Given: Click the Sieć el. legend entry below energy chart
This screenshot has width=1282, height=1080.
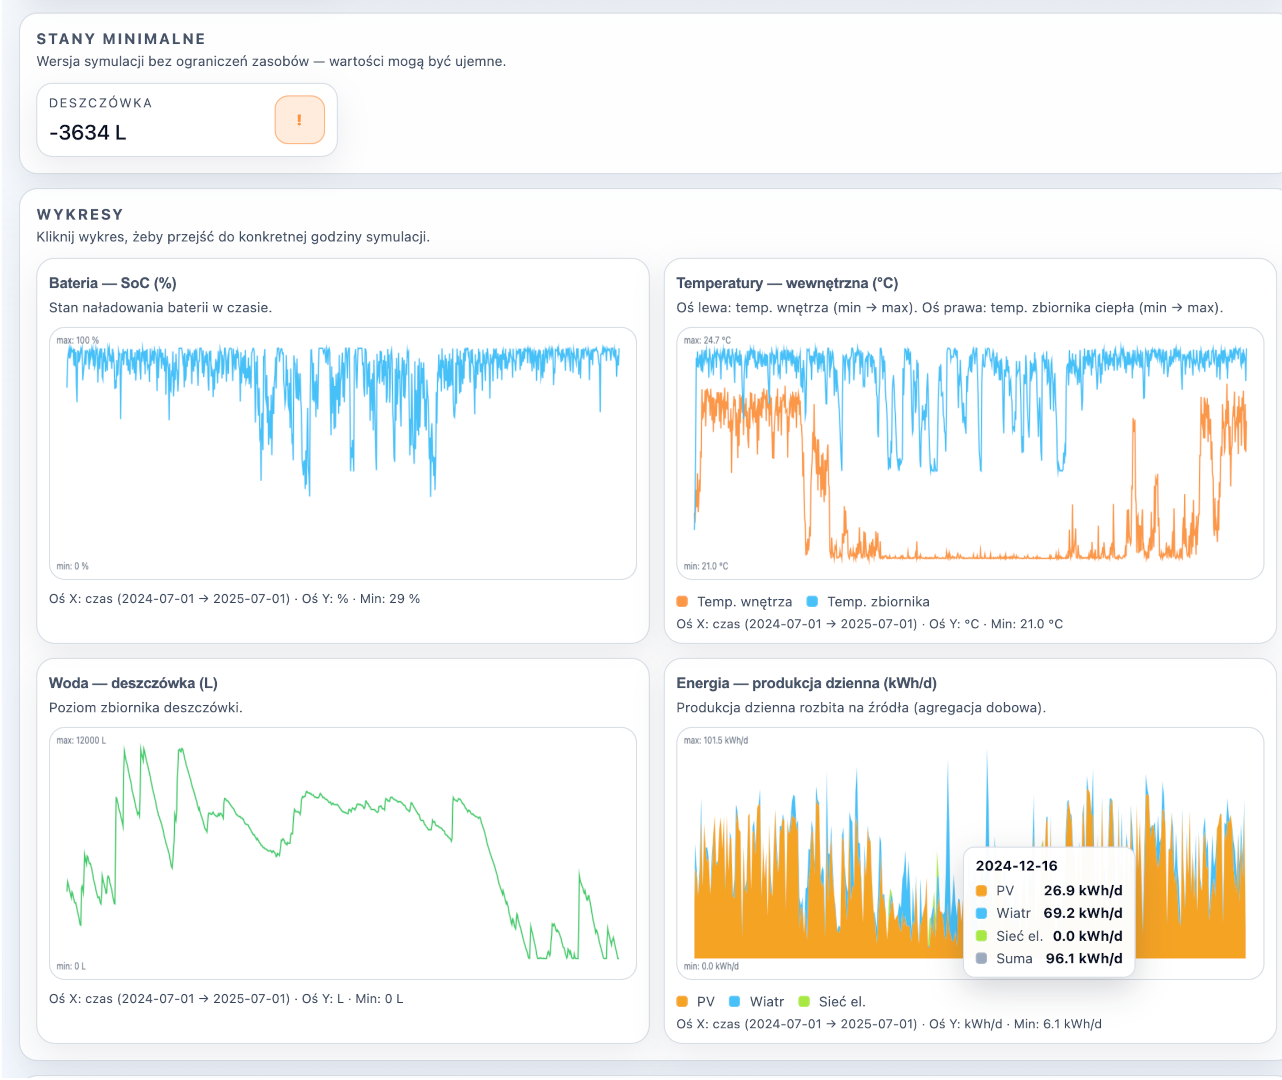Looking at the screenshot, I should click(x=832, y=1001).
